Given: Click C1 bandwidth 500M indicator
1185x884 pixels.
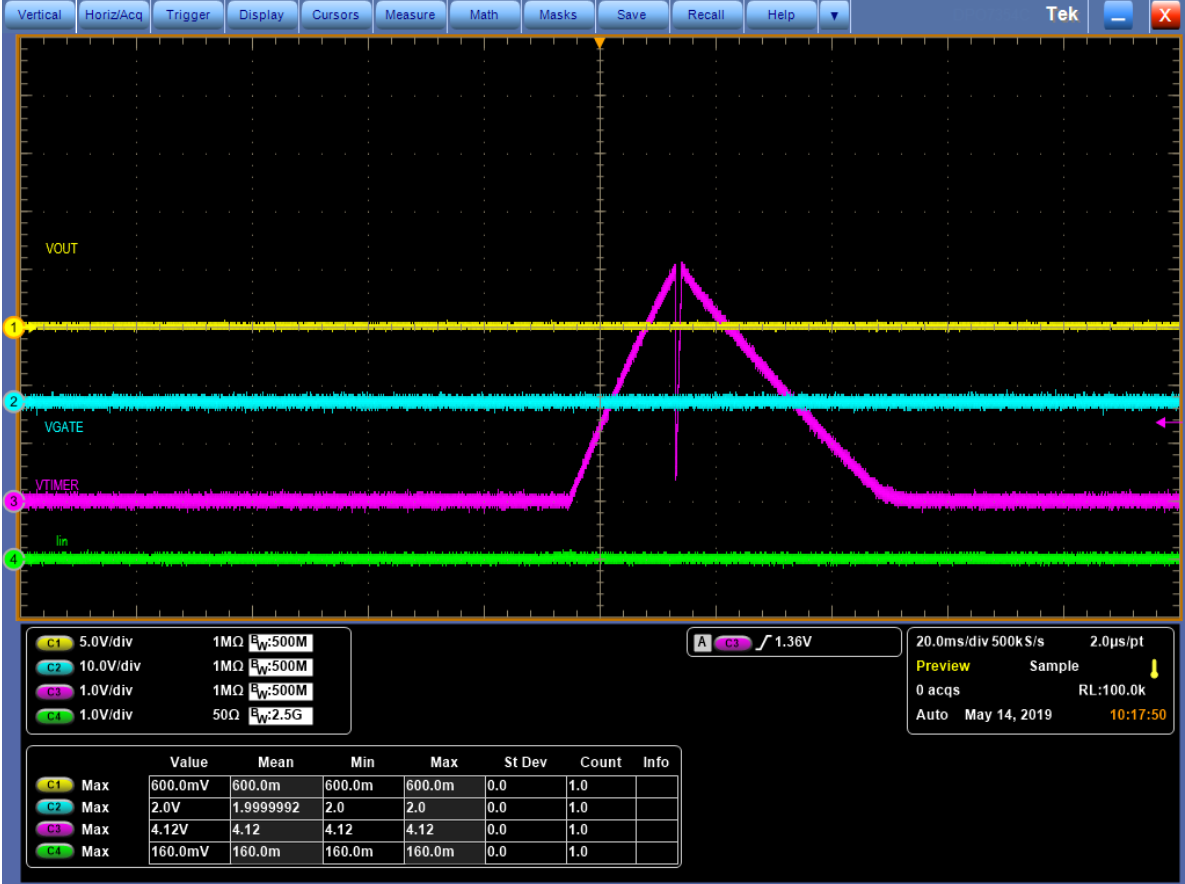Looking at the screenshot, I should click(x=280, y=642).
